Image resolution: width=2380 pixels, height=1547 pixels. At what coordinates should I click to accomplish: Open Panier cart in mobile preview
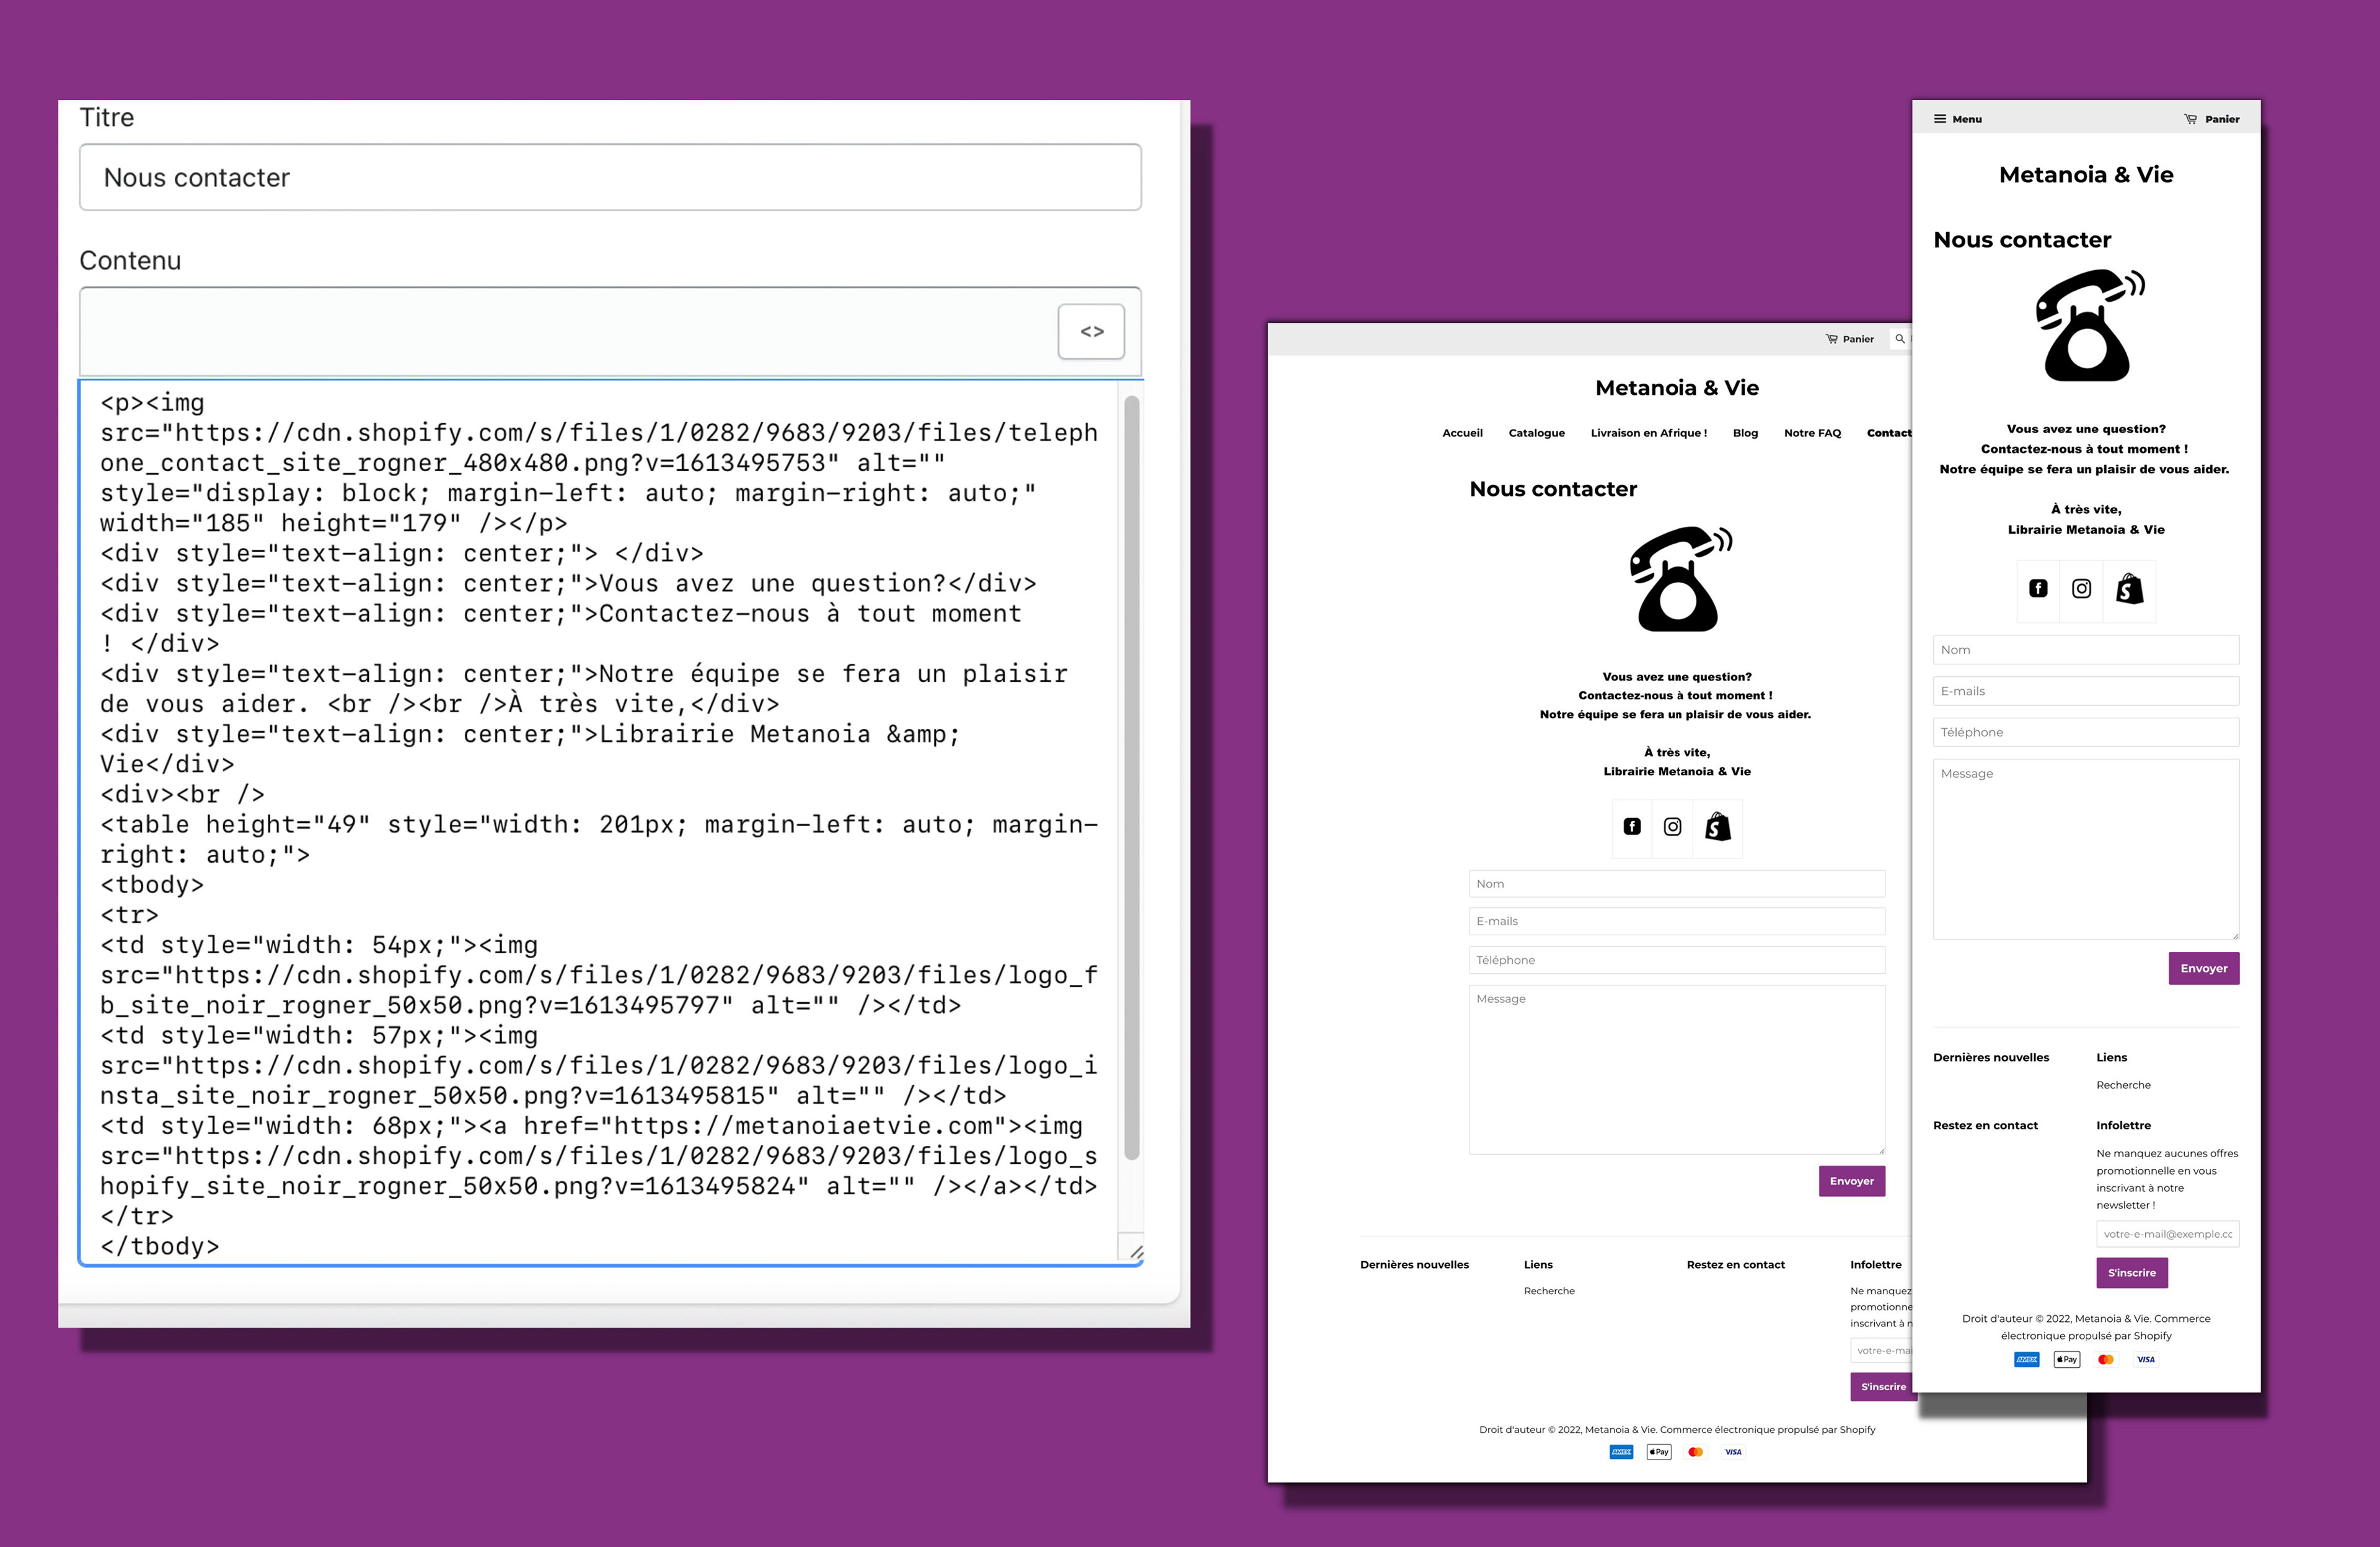tap(2211, 119)
